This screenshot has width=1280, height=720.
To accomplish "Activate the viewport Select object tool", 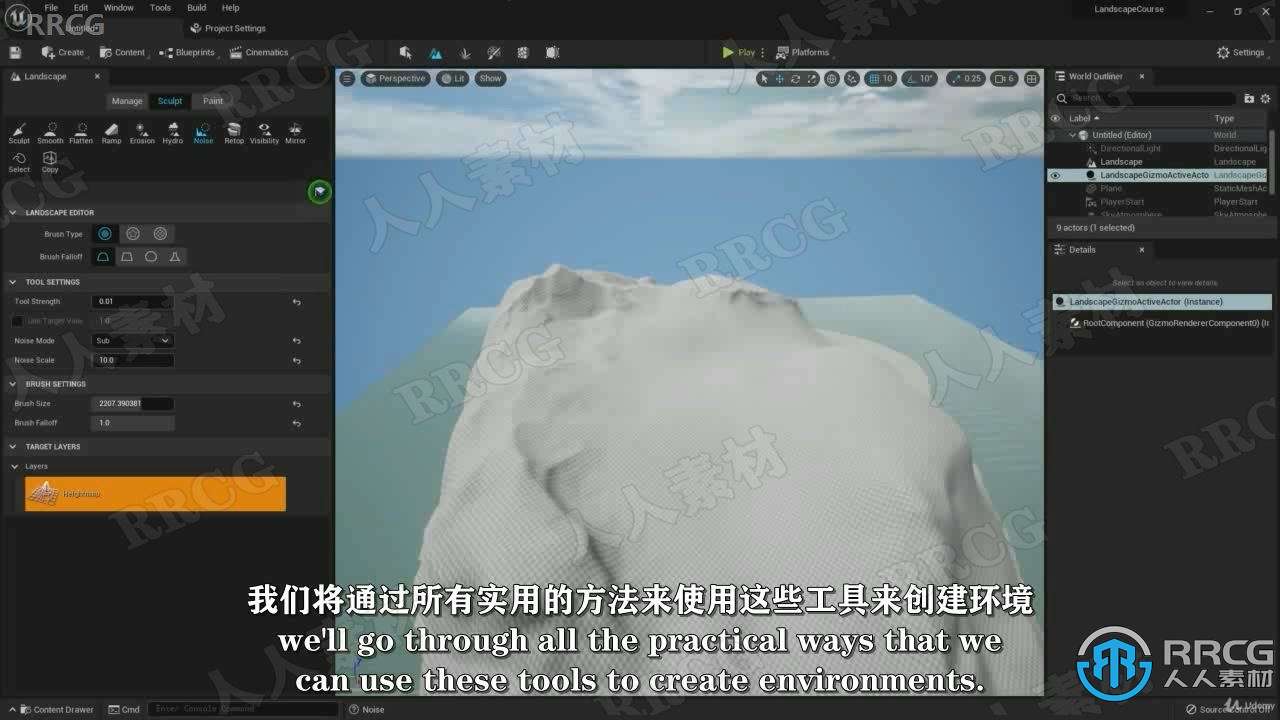I will click(764, 78).
